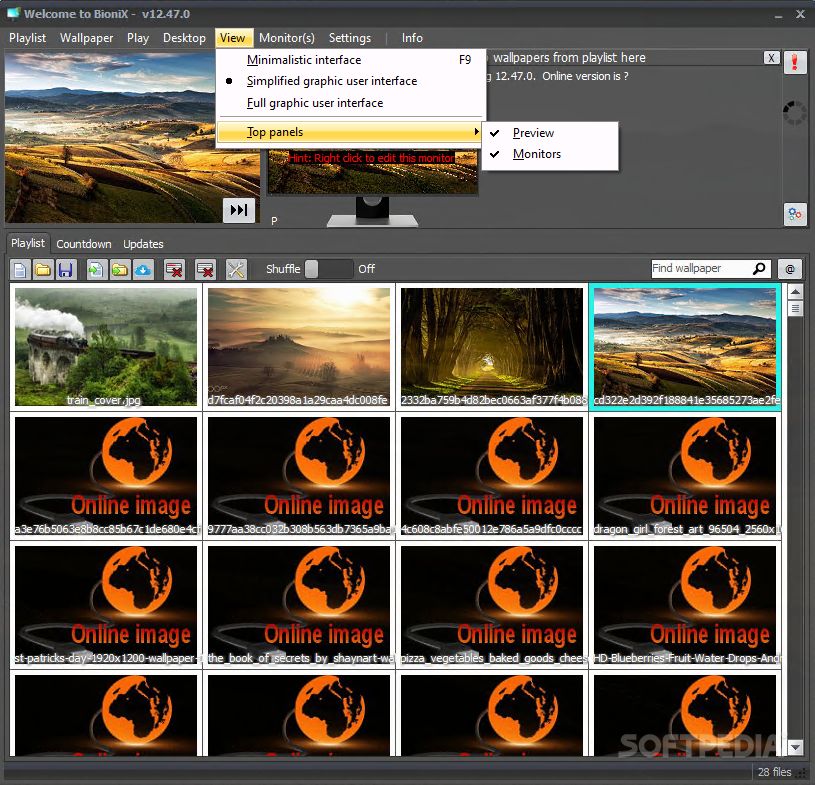Image resolution: width=815 pixels, height=785 pixels.
Task: Select the pizza_vegetables_baked_goods thumbnail
Action: pos(492,605)
